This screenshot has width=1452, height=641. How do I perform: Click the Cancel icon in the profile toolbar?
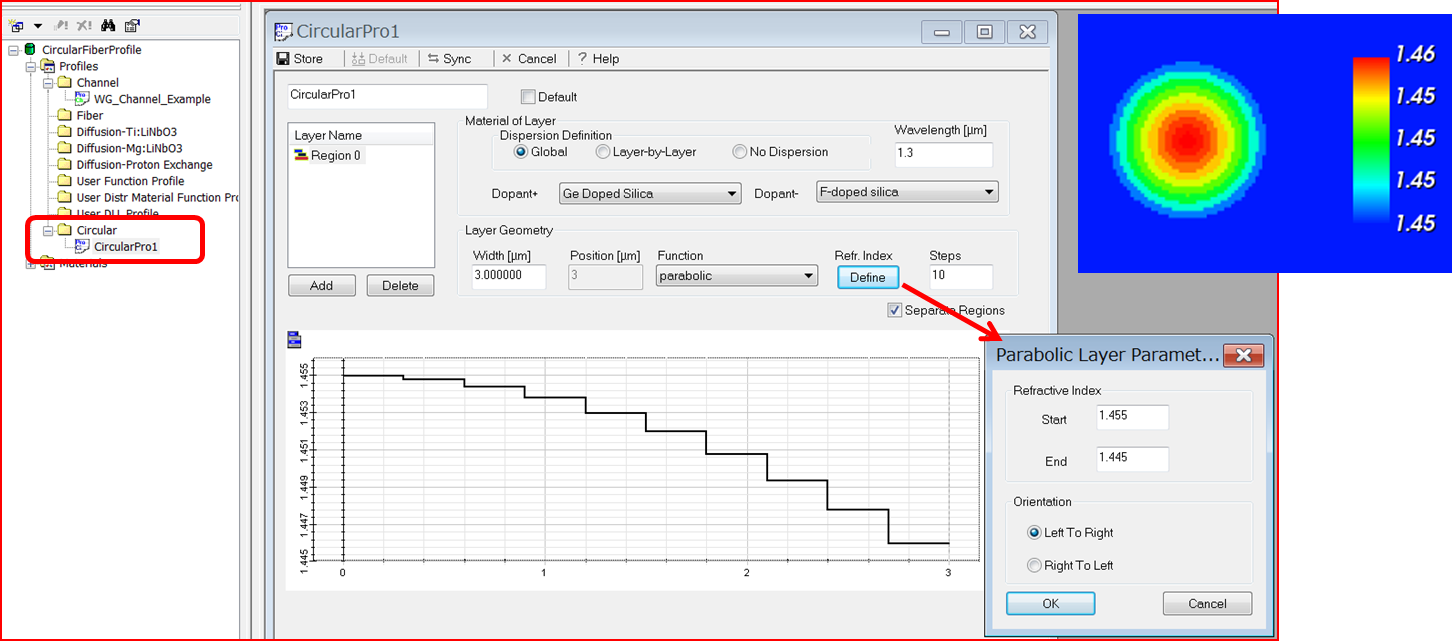530,58
